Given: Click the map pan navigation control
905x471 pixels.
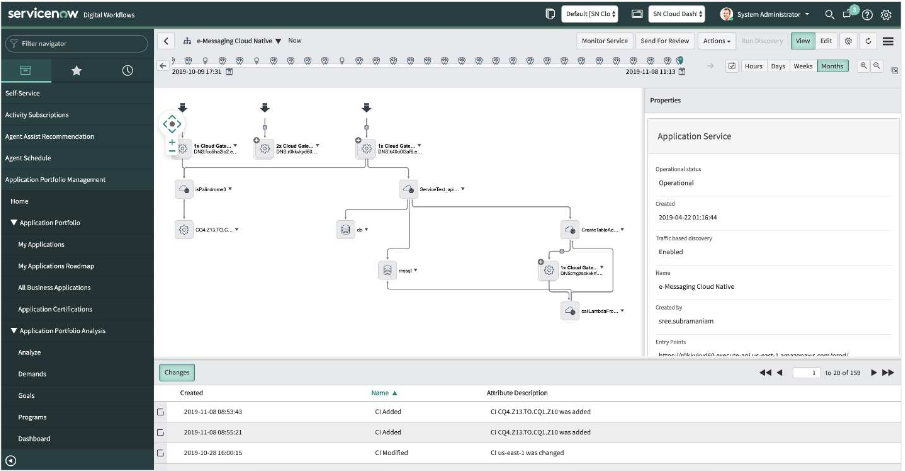Looking at the screenshot, I should [x=171, y=124].
